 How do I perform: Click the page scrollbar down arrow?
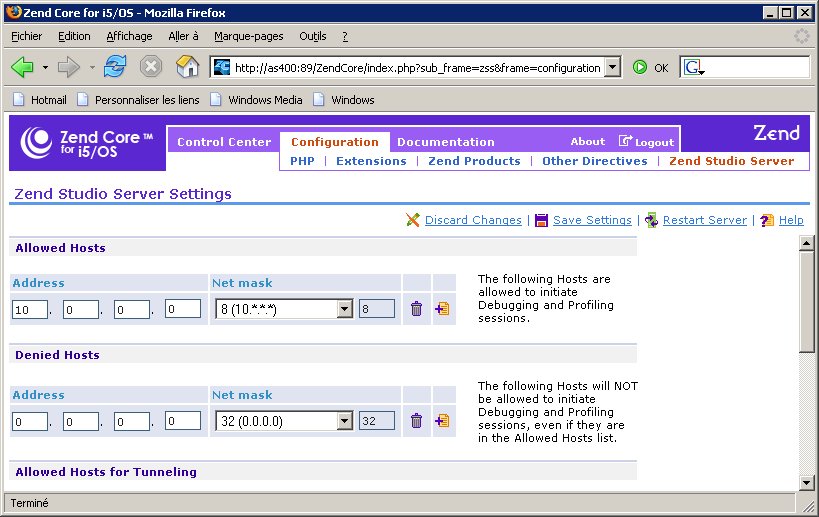(x=806, y=483)
